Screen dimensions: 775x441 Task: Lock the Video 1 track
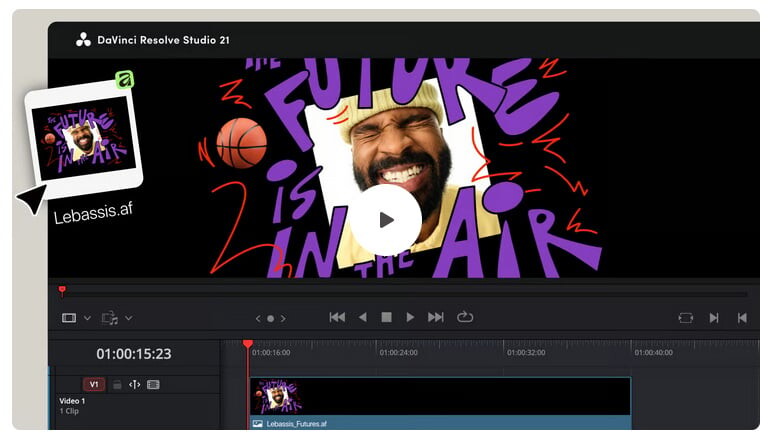[x=116, y=384]
